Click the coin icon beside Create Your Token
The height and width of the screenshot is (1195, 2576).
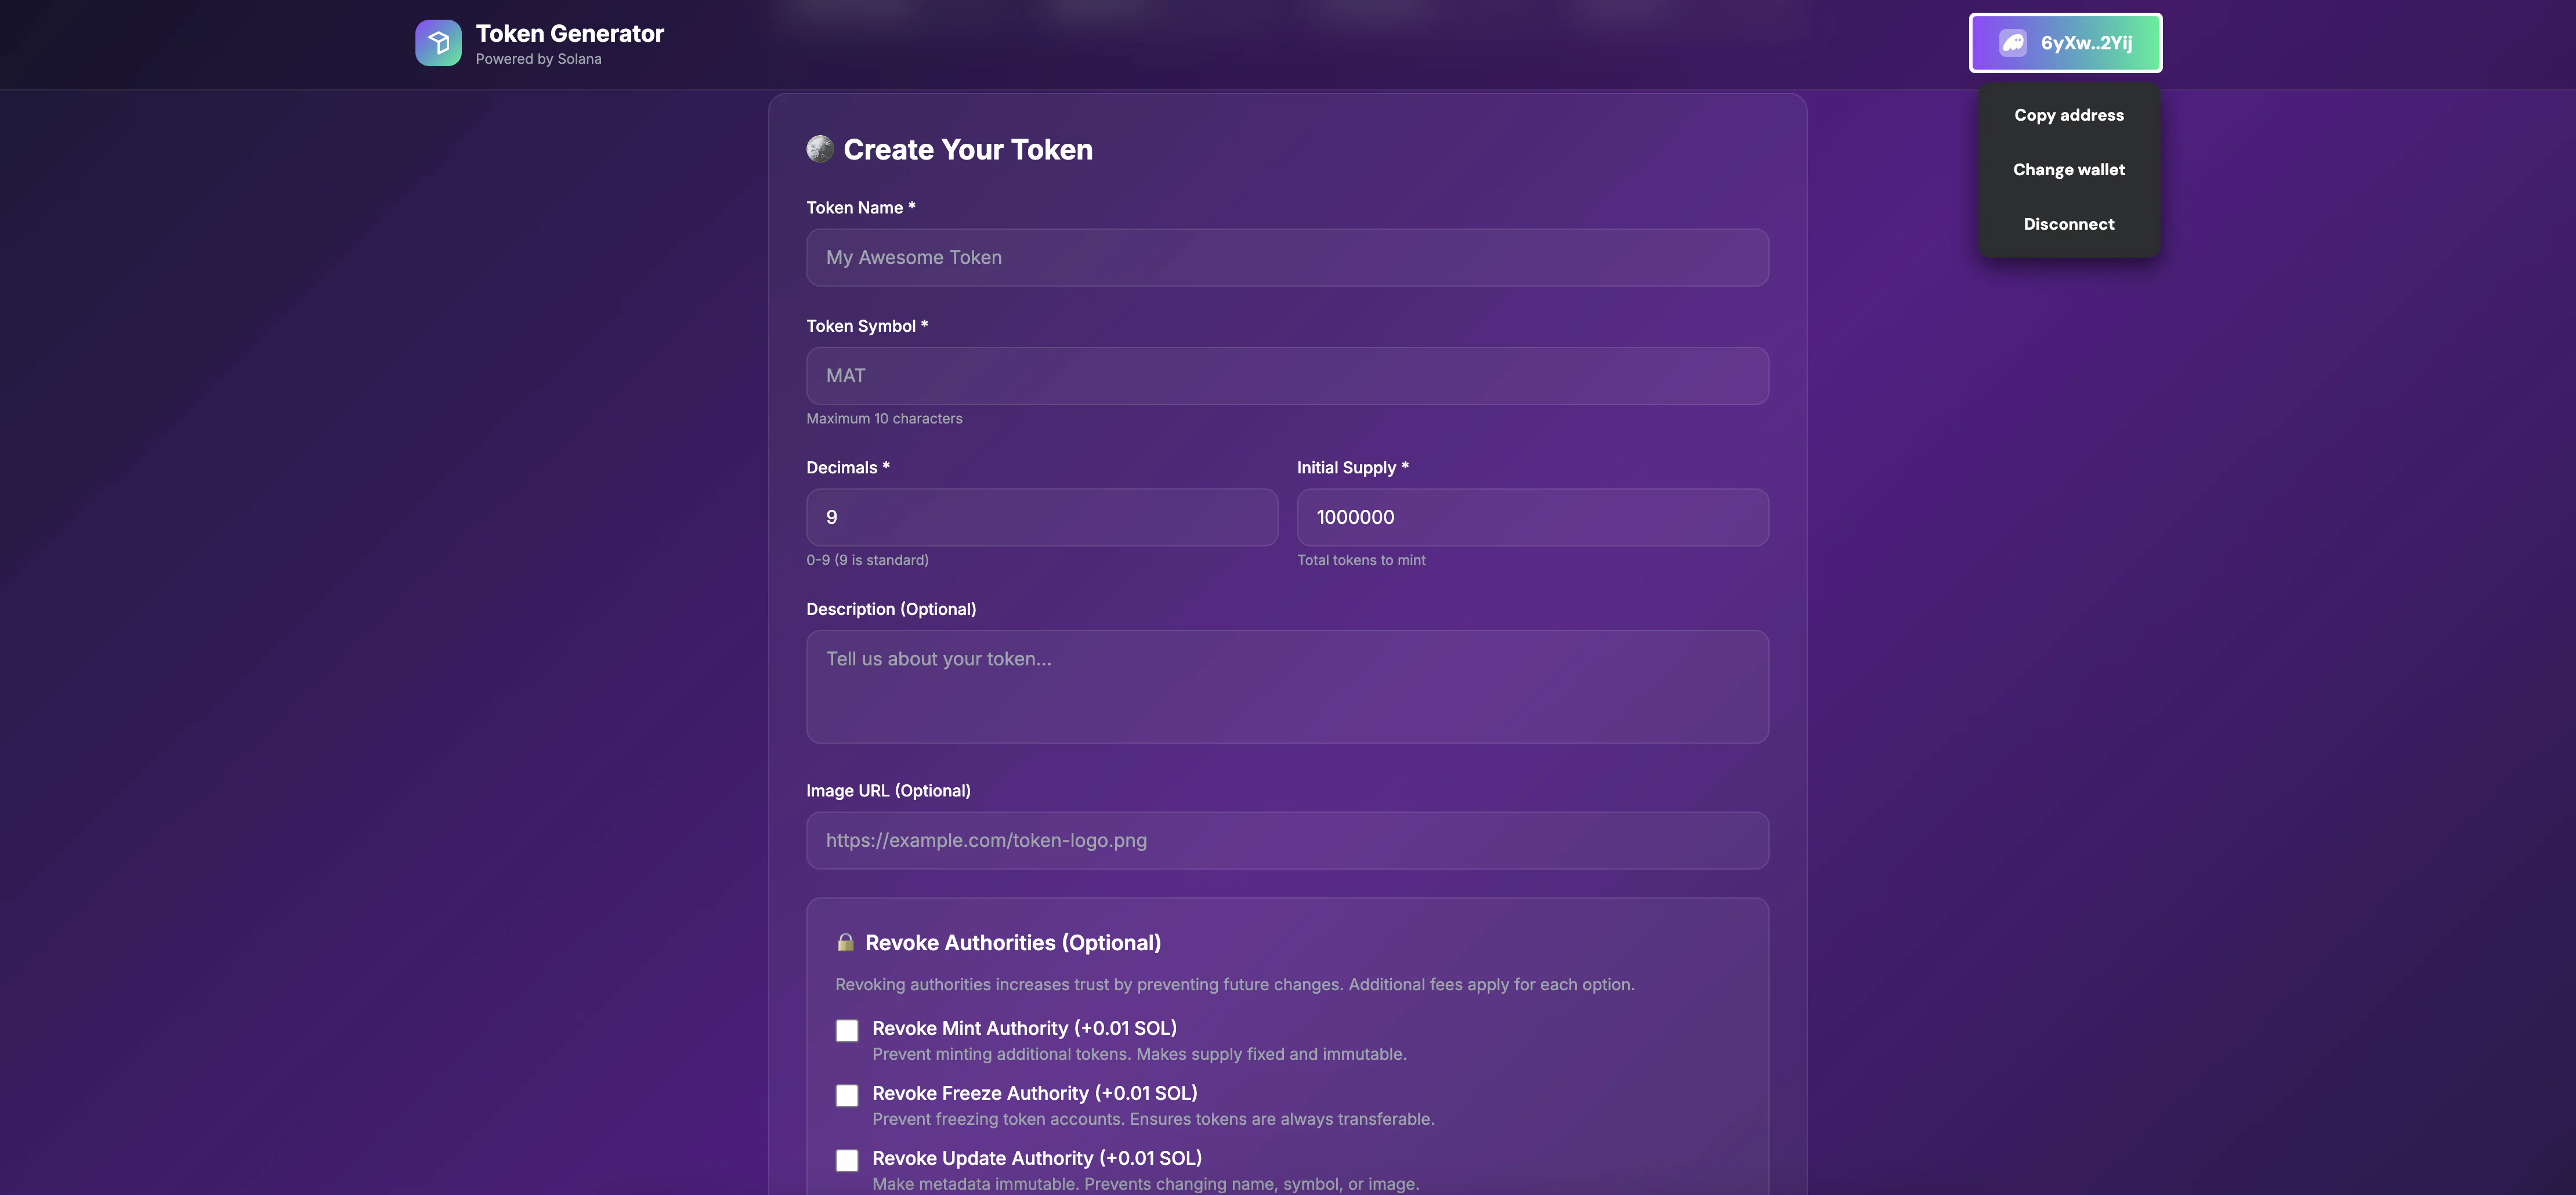pos(820,149)
